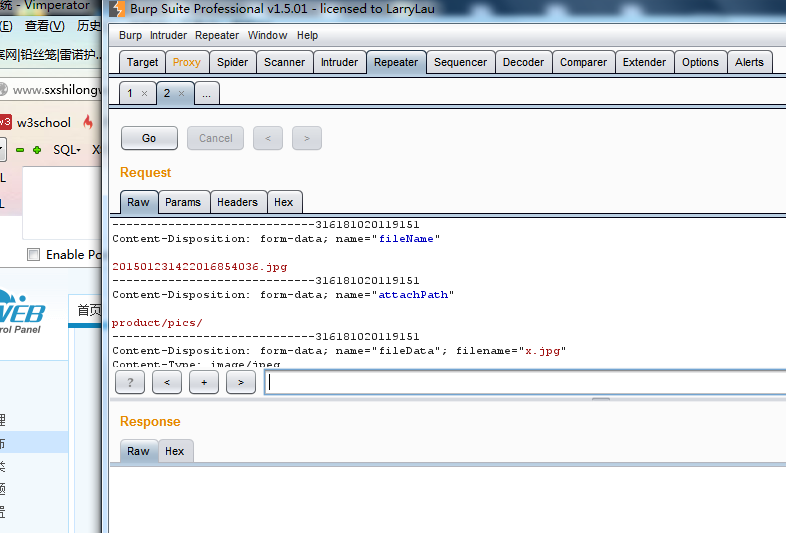786x533 pixels.
Task: Toggle the Enable Post data checkbox
Action: click(34, 255)
